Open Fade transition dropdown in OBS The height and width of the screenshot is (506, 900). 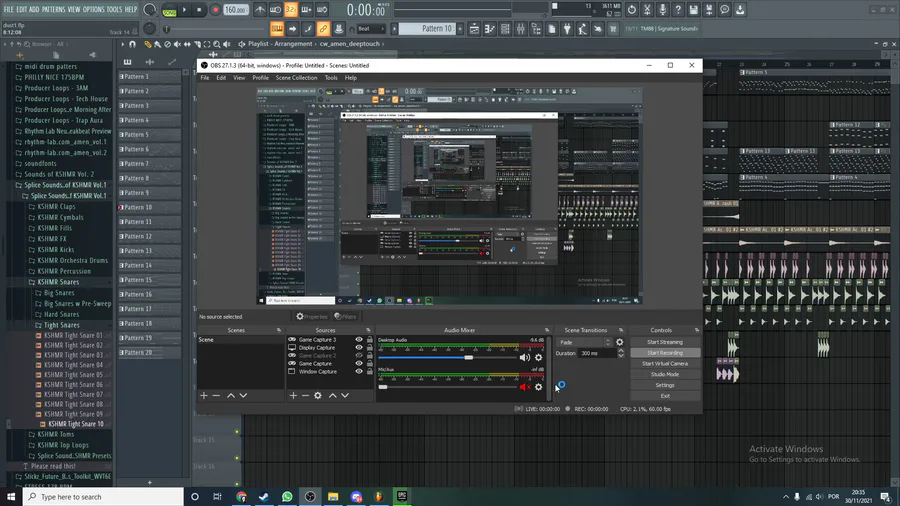click(585, 342)
